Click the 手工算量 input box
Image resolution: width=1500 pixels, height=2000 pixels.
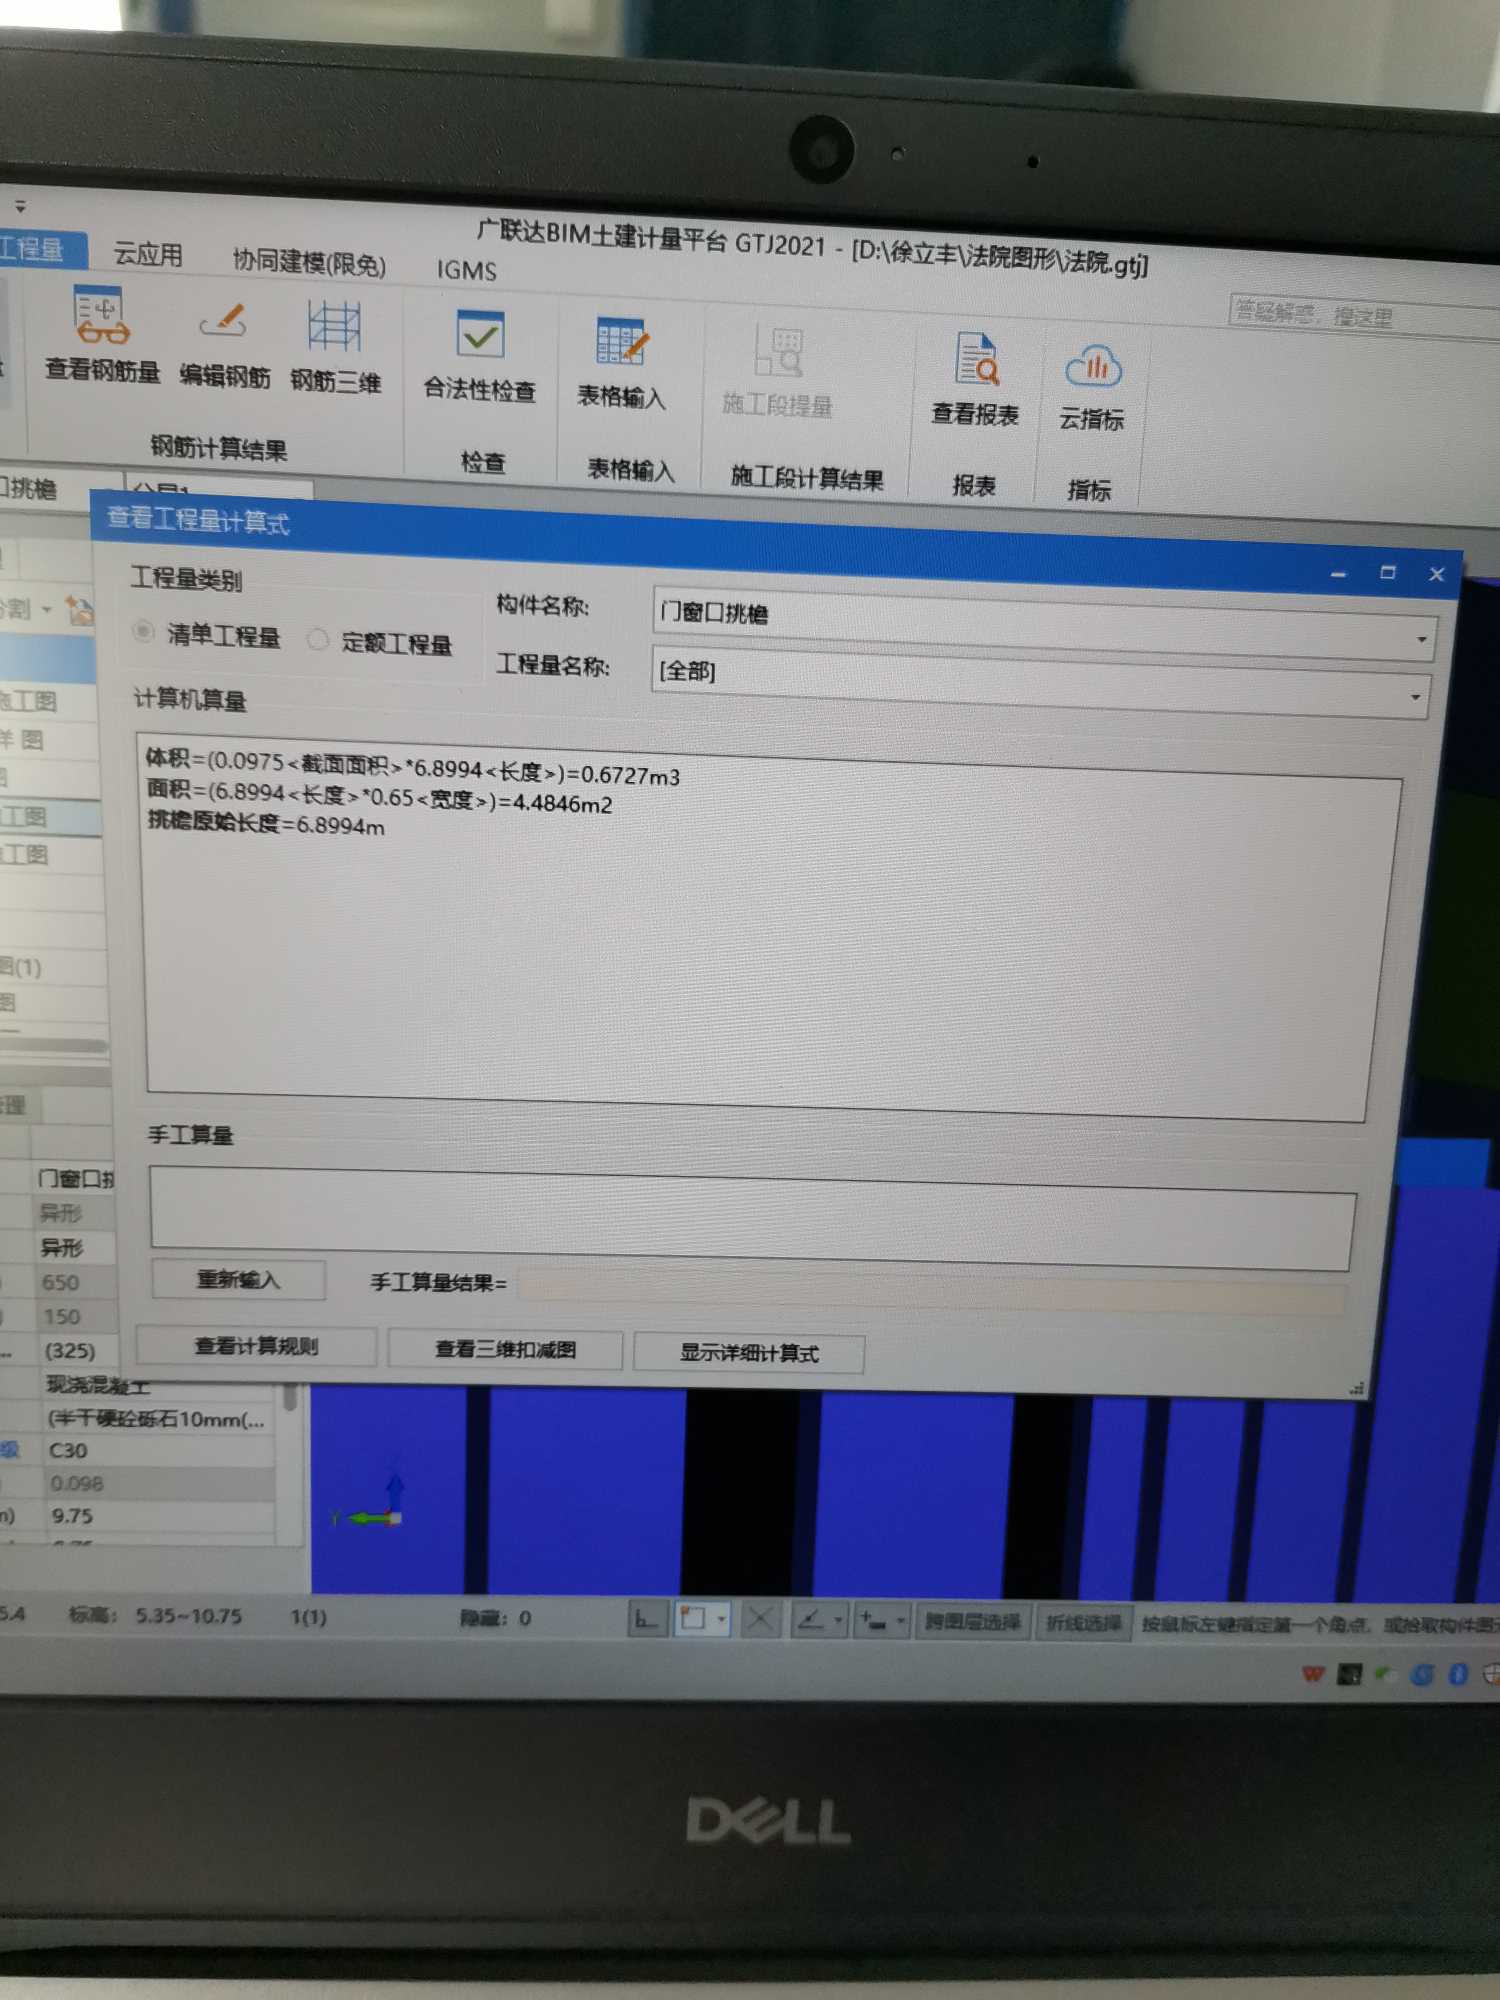click(x=753, y=1217)
